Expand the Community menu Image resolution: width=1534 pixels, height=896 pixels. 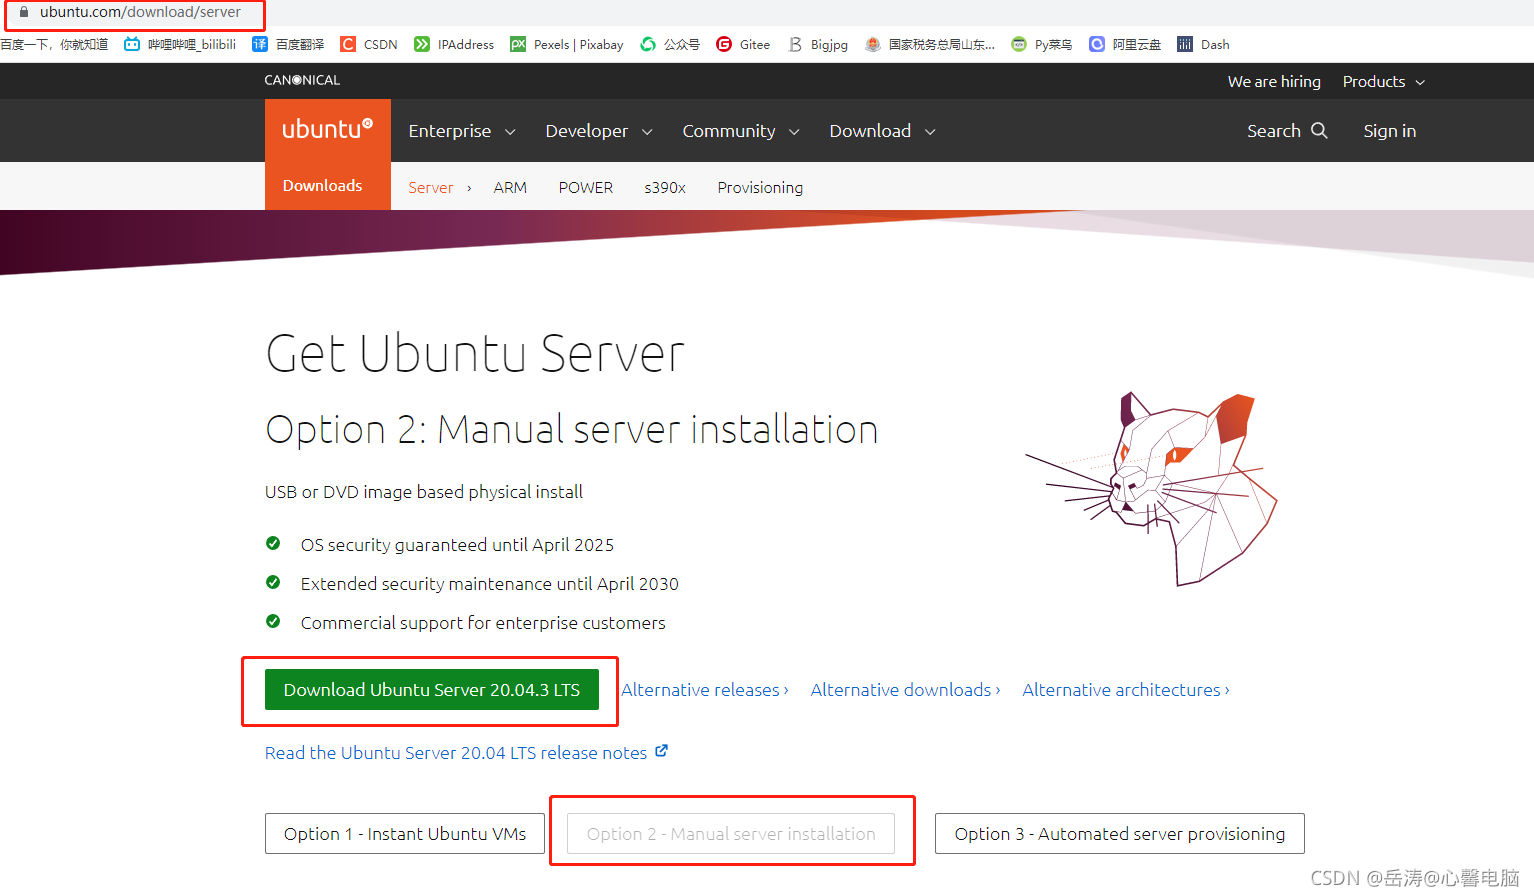741,131
